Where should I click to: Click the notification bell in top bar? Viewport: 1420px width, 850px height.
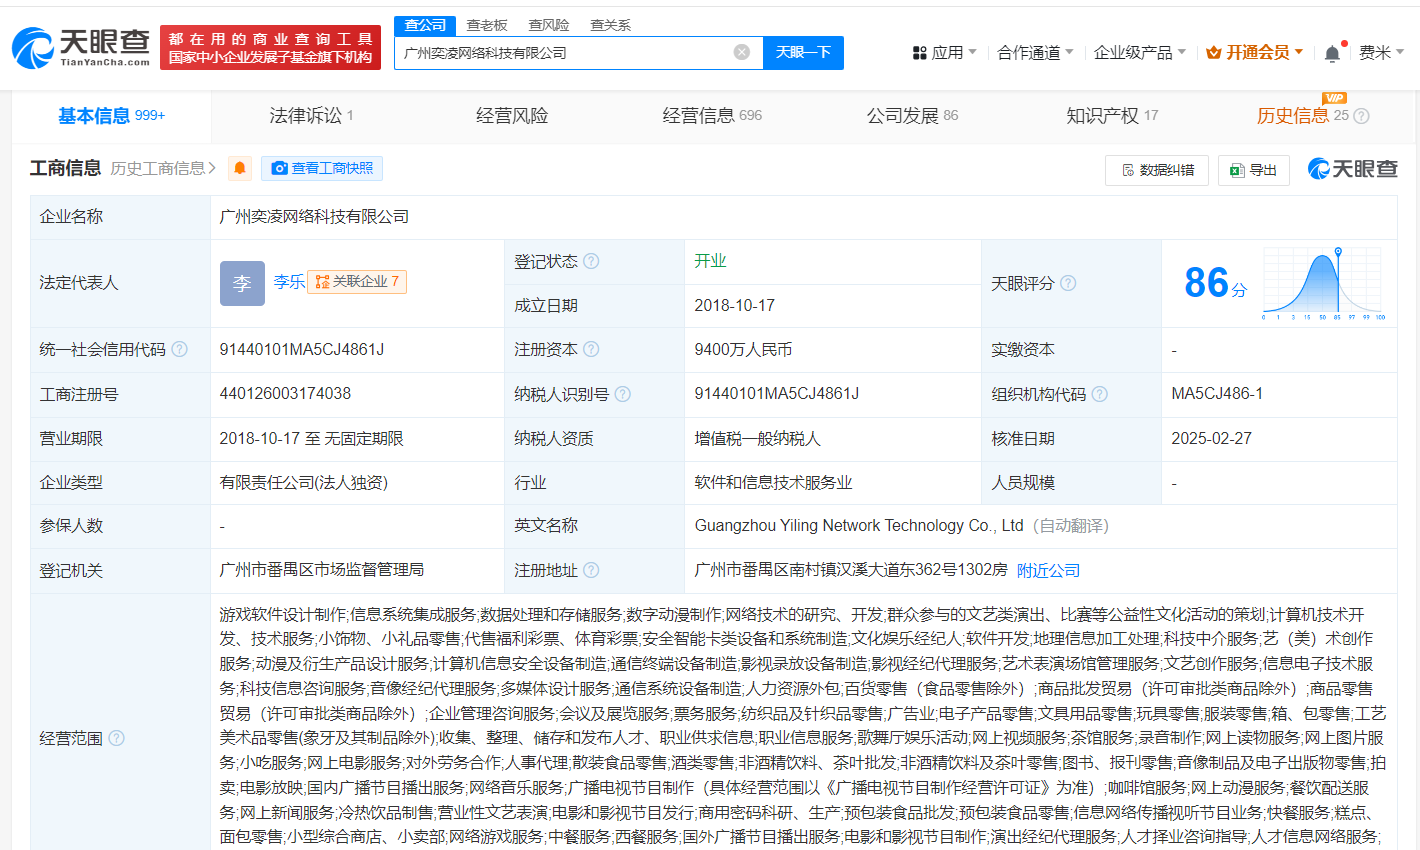point(1331,53)
